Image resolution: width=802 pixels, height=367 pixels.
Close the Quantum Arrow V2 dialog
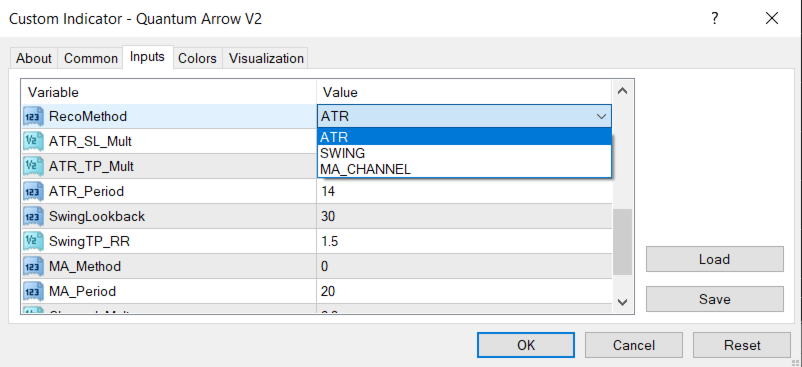click(772, 19)
